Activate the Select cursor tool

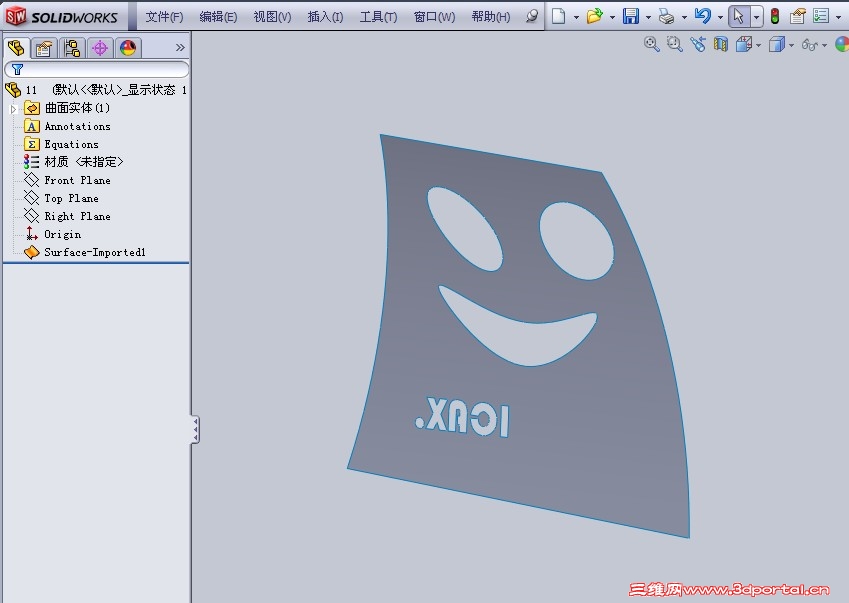coord(739,16)
